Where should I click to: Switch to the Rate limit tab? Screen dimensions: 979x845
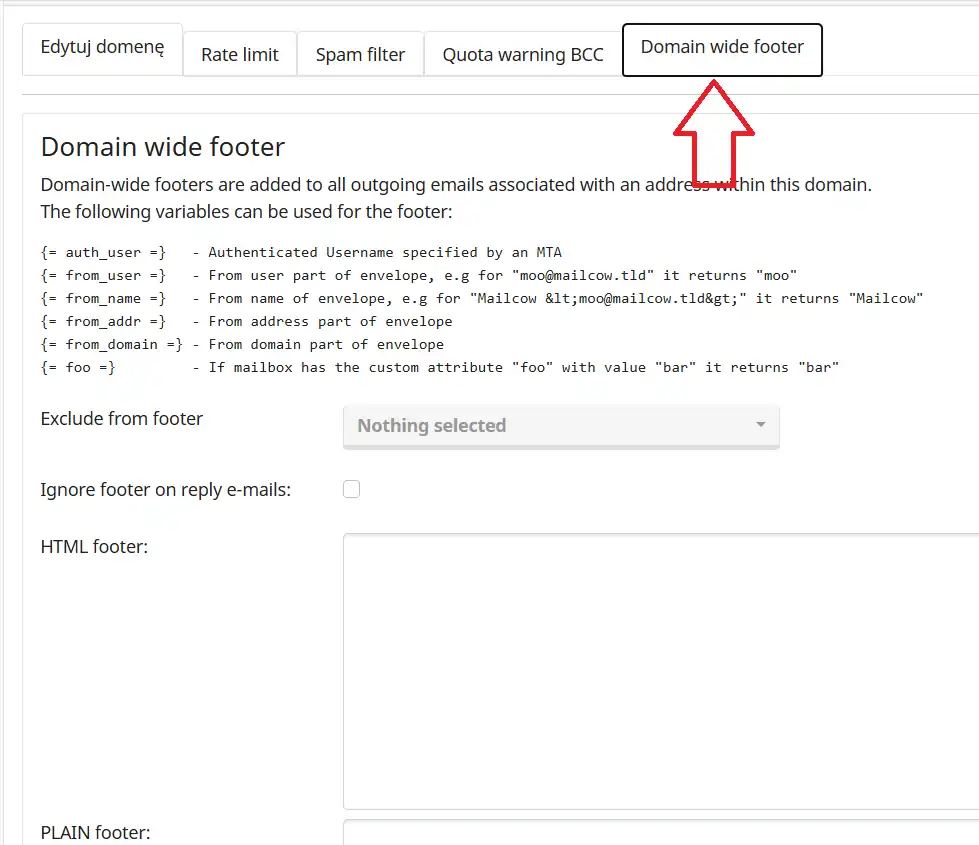[x=240, y=54]
